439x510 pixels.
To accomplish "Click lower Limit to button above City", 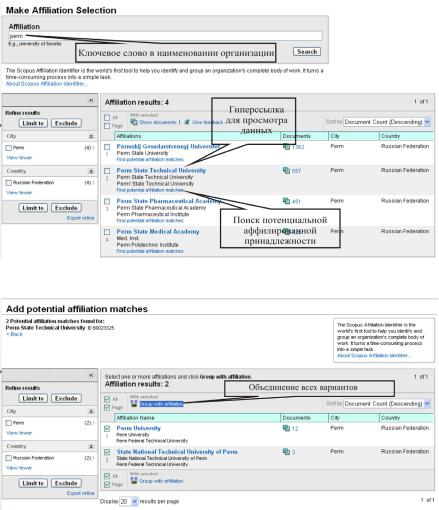I will (x=33, y=399).
